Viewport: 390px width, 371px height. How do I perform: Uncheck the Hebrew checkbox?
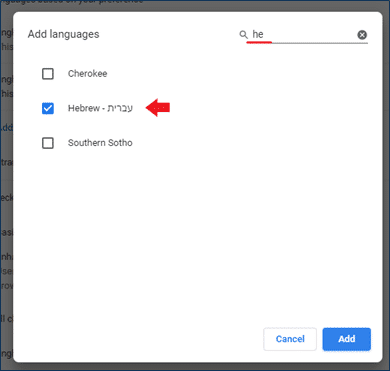point(48,108)
